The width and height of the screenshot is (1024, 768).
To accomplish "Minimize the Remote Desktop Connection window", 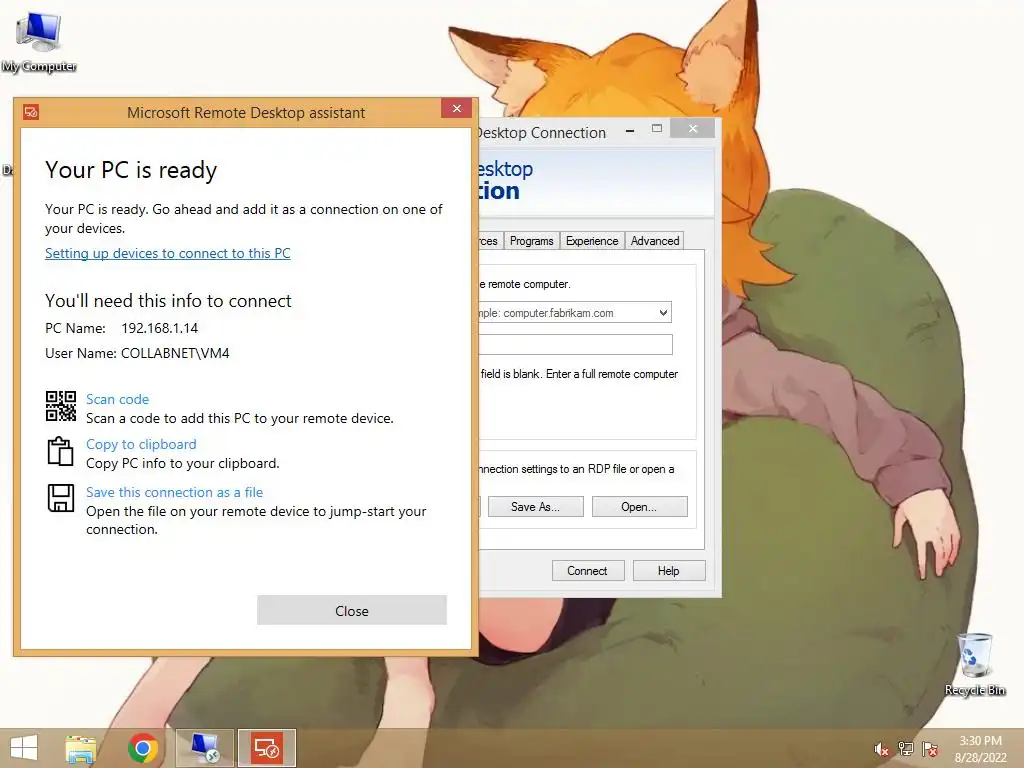I will [630, 131].
